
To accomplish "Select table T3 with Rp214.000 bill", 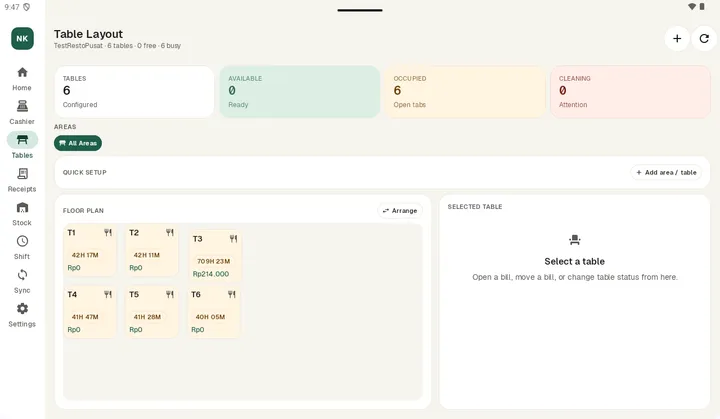I will click(214, 256).
